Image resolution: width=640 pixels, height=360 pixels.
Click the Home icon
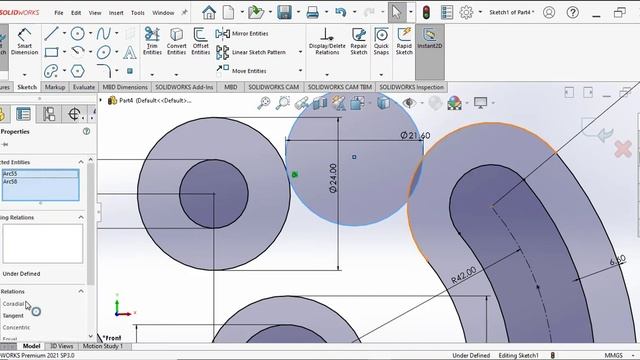click(209, 12)
